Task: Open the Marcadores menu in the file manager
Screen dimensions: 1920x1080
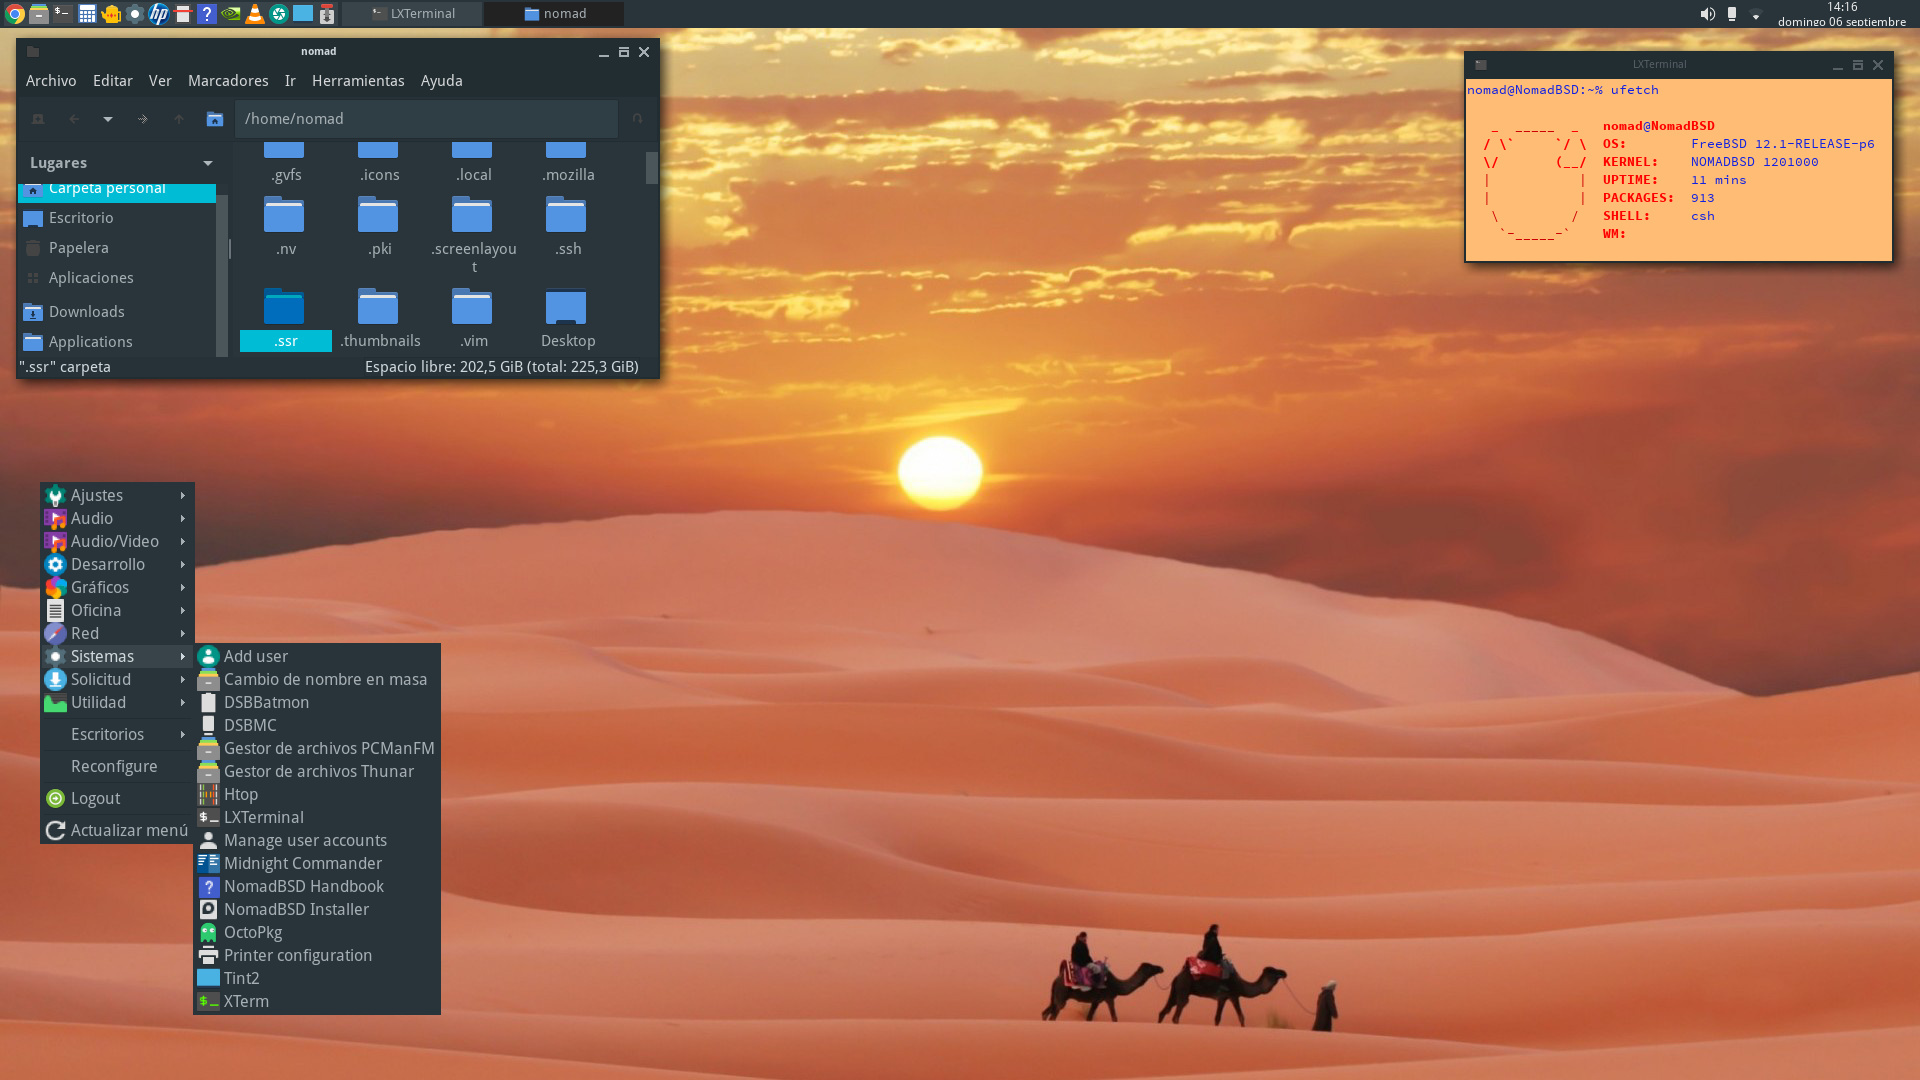Action: pyautogui.click(x=228, y=81)
